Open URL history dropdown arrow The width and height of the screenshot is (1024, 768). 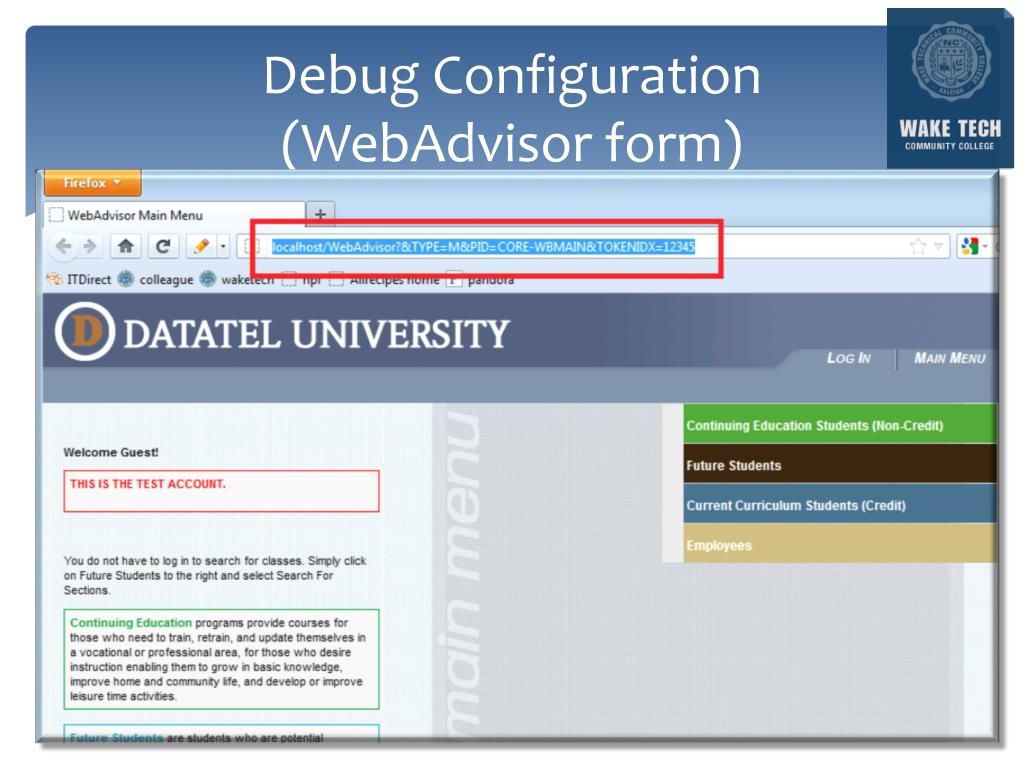point(938,246)
